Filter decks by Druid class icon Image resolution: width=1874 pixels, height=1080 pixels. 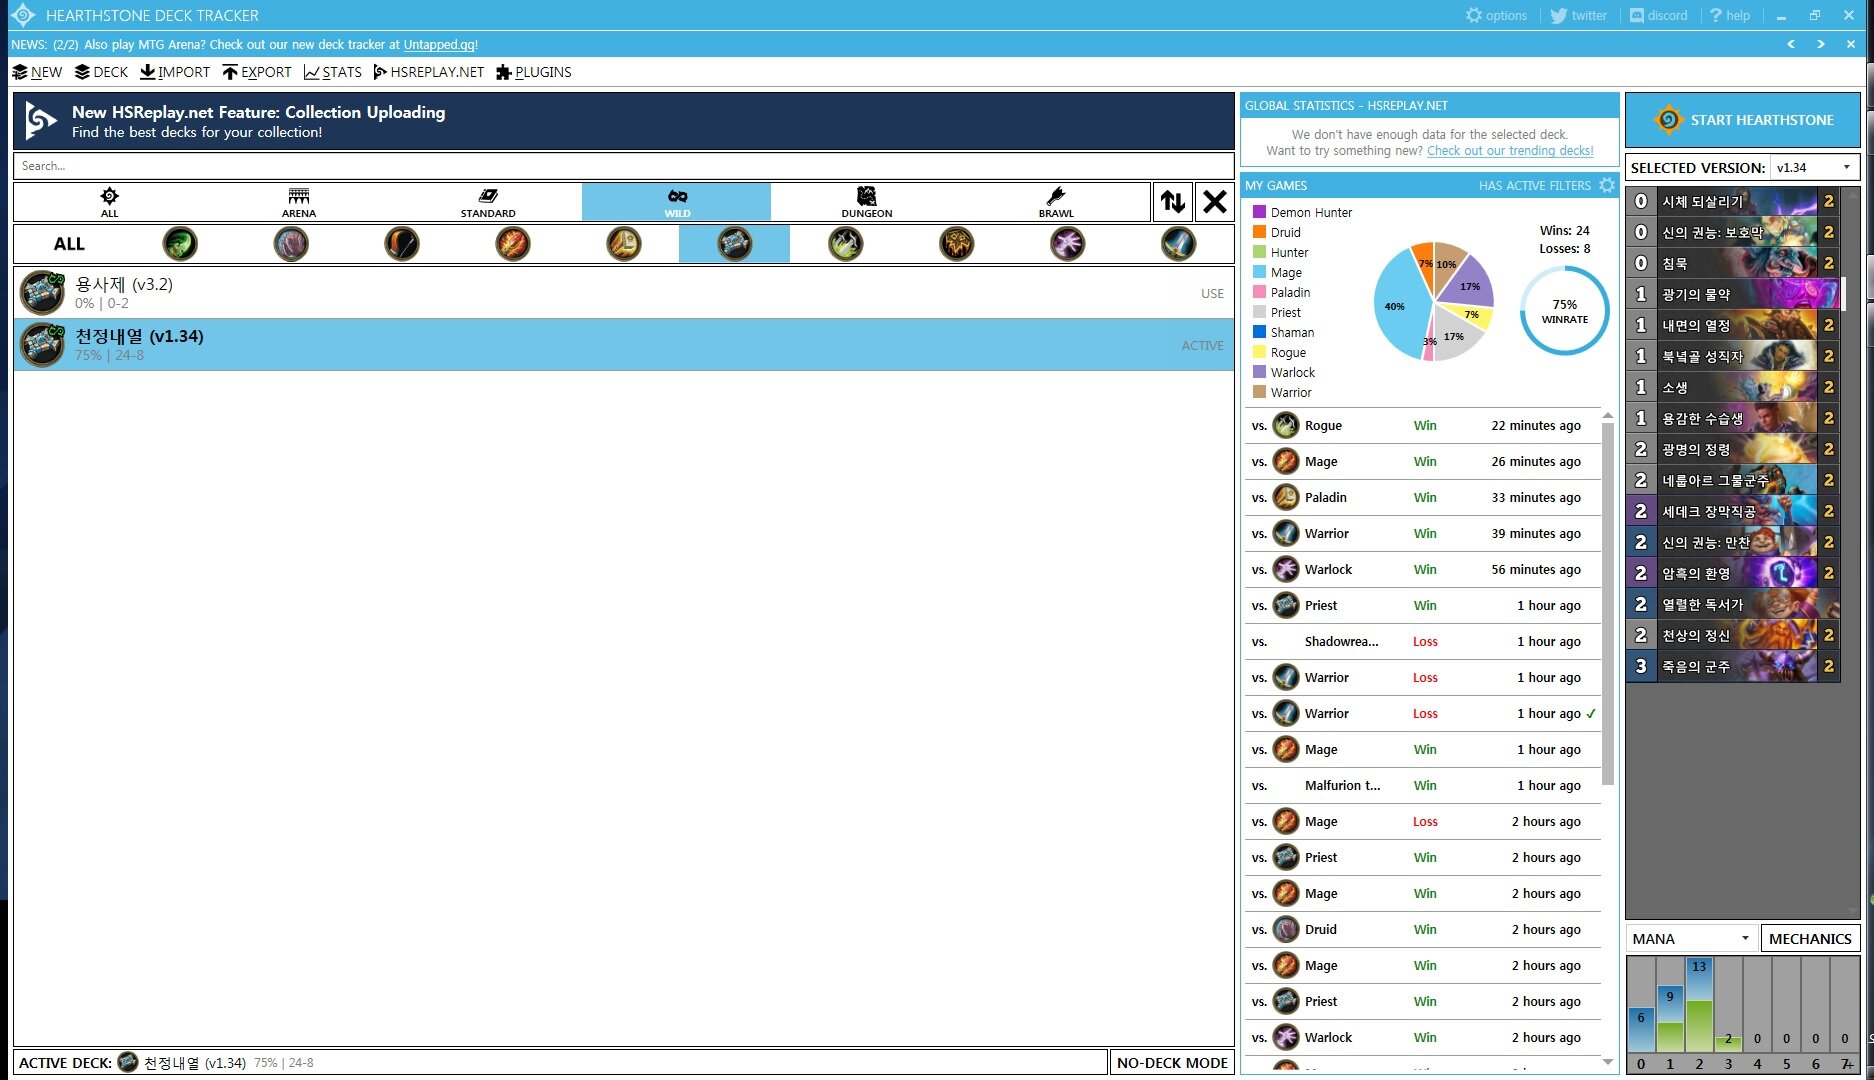[x=291, y=243]
